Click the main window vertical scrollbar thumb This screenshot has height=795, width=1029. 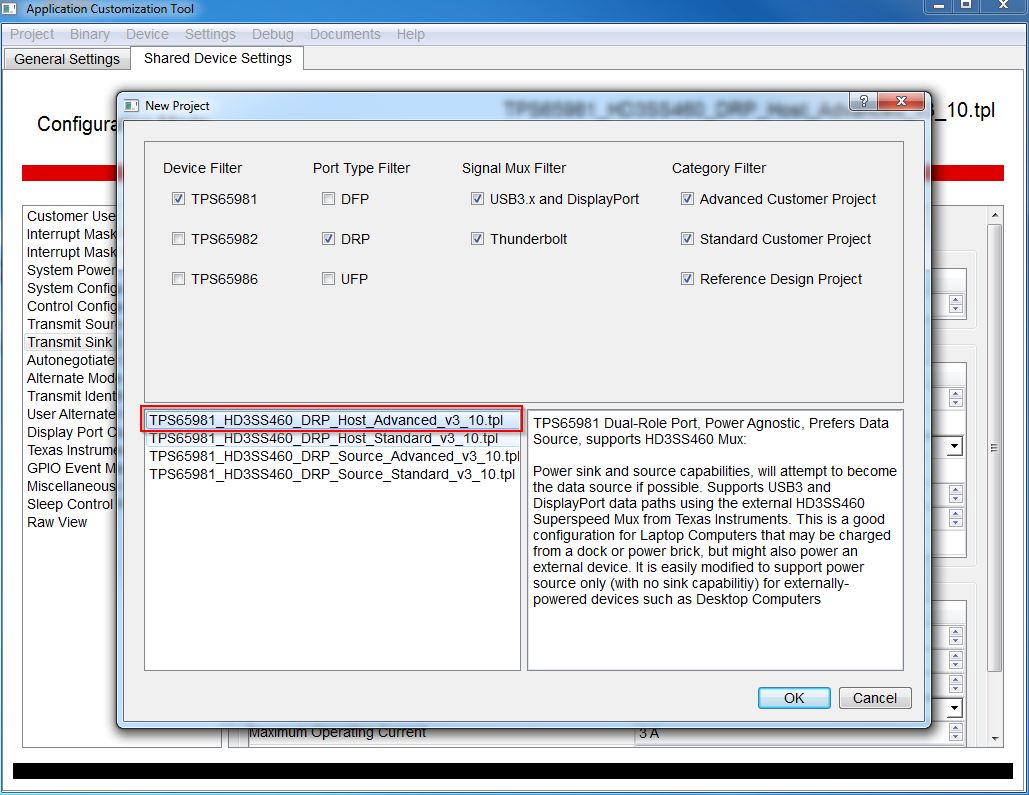pyautogui.click(x=995, y=448)
